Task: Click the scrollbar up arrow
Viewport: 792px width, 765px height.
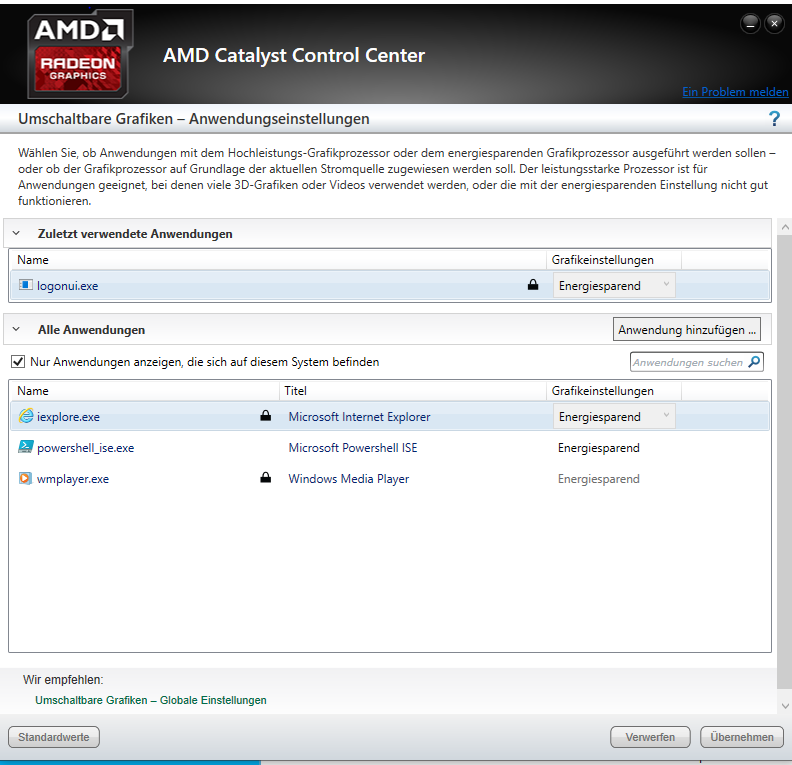Action: click(785, 228)
